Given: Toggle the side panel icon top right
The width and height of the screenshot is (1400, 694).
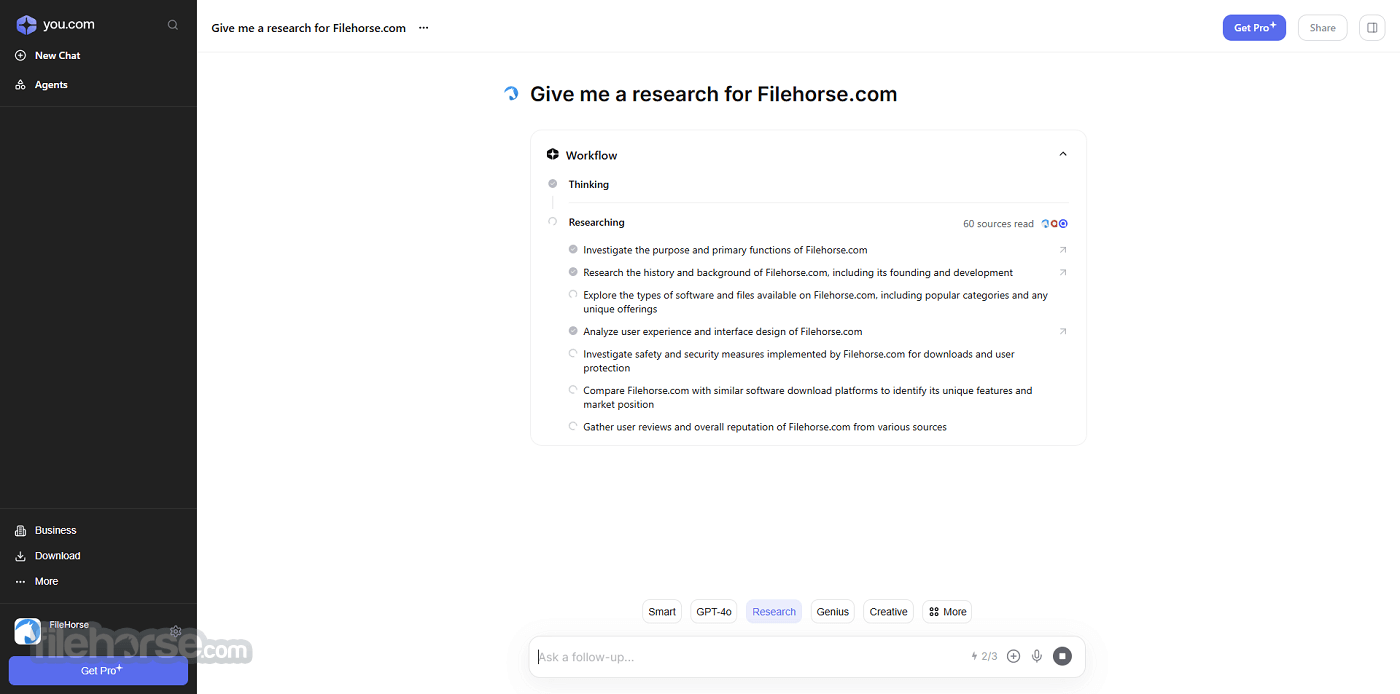Looking at the screenshot, I should tap(1372, 28).
